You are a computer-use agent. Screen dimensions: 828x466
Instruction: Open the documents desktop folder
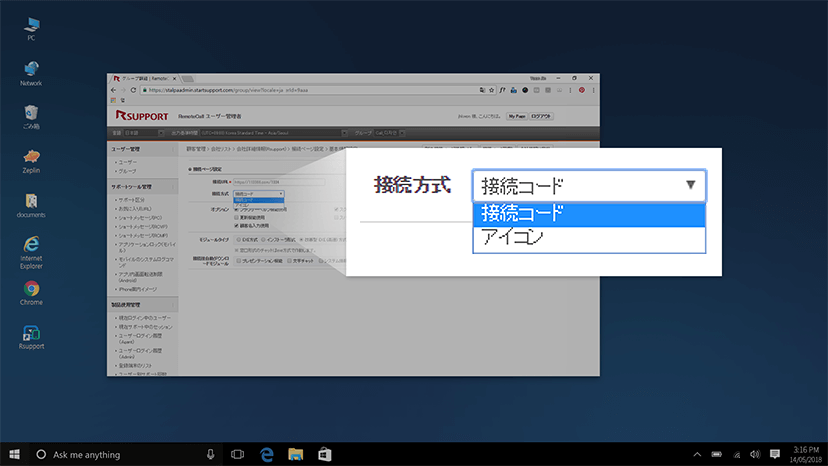pos(31,206)
